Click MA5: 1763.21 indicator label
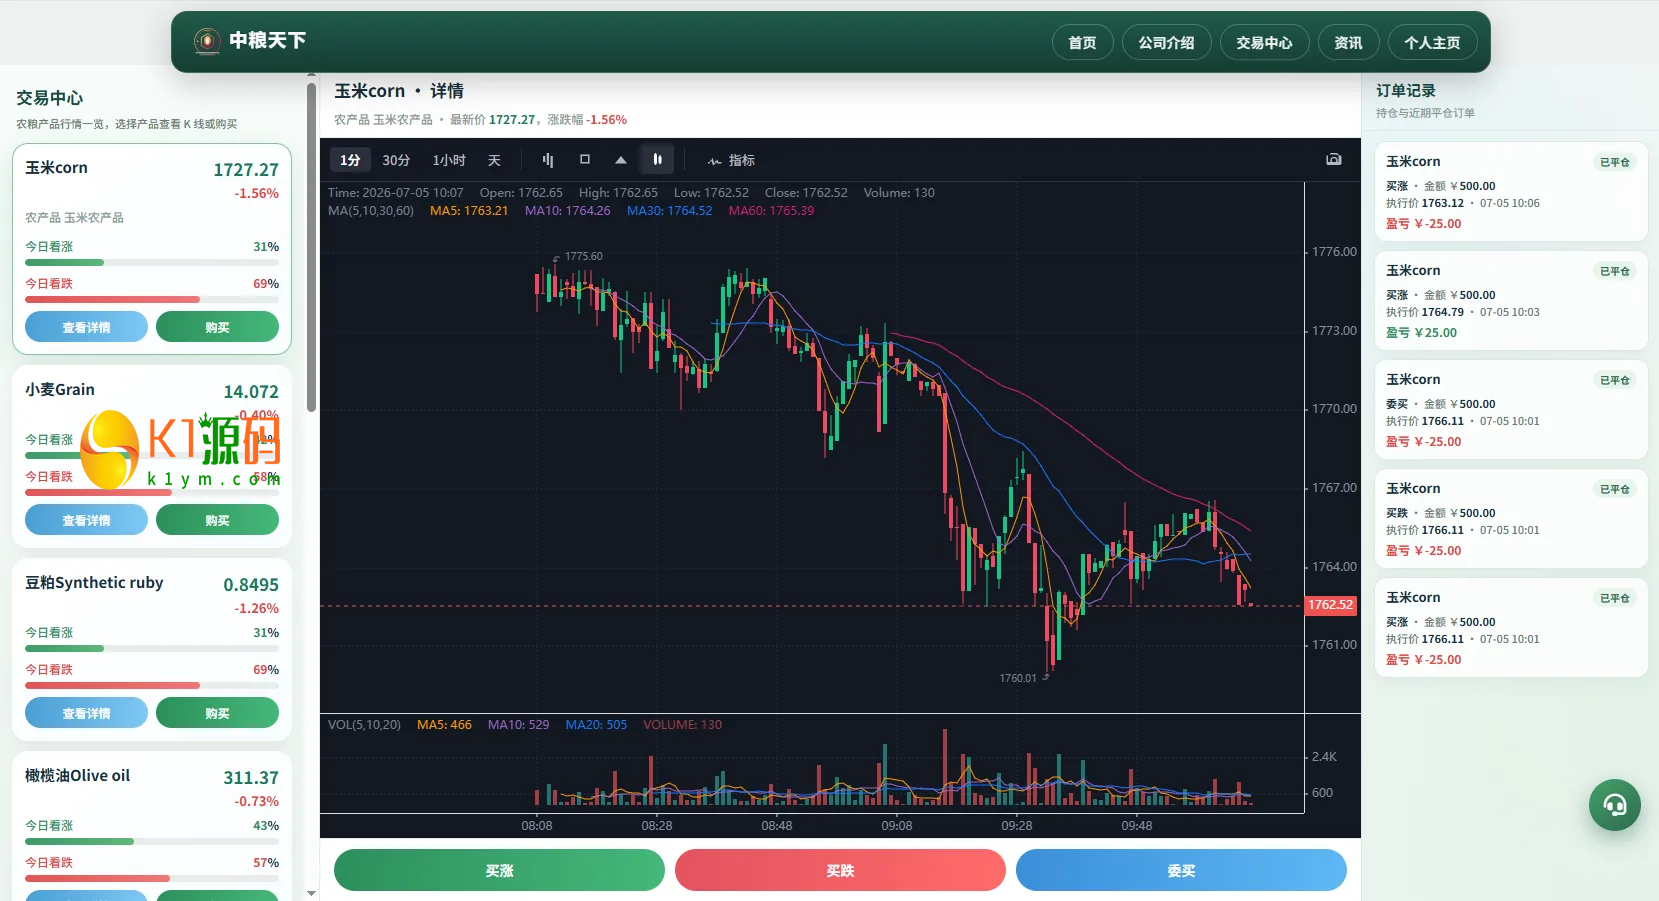The height and width of the screenshot is (901, 1659). click(x=469, y=211)
